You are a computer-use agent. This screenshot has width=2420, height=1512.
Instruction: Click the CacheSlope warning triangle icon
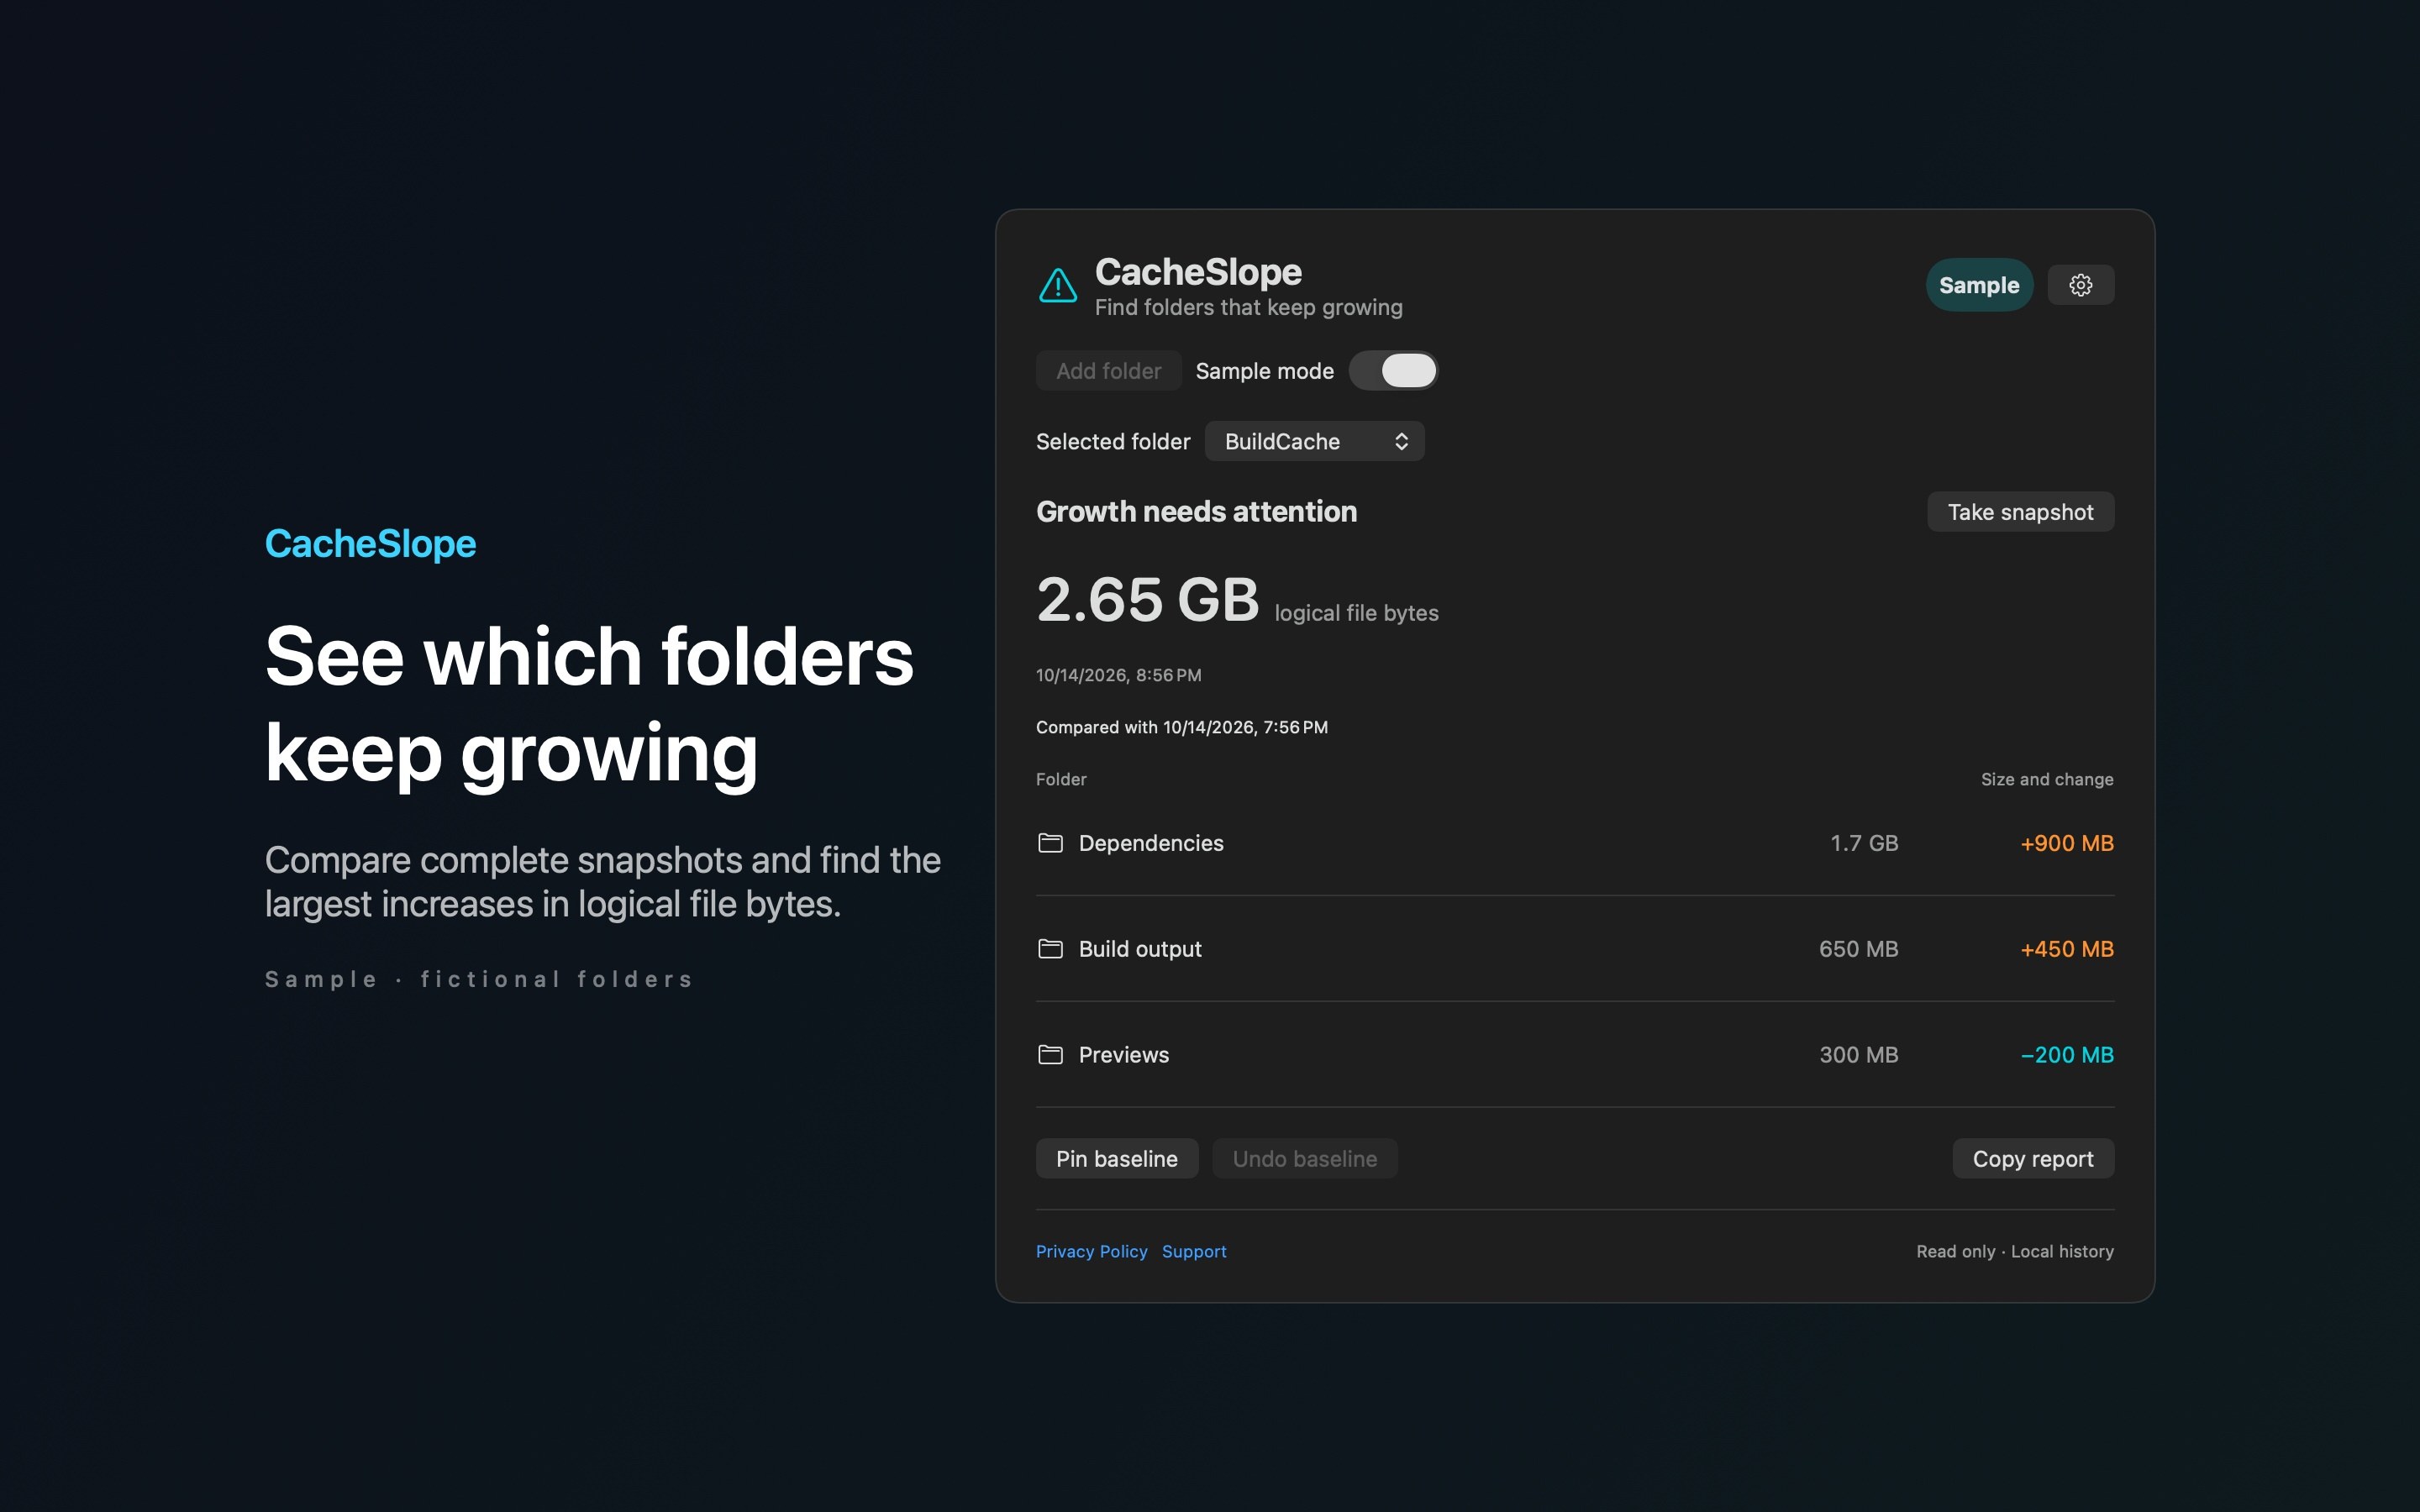click(x=1057, y=285)
